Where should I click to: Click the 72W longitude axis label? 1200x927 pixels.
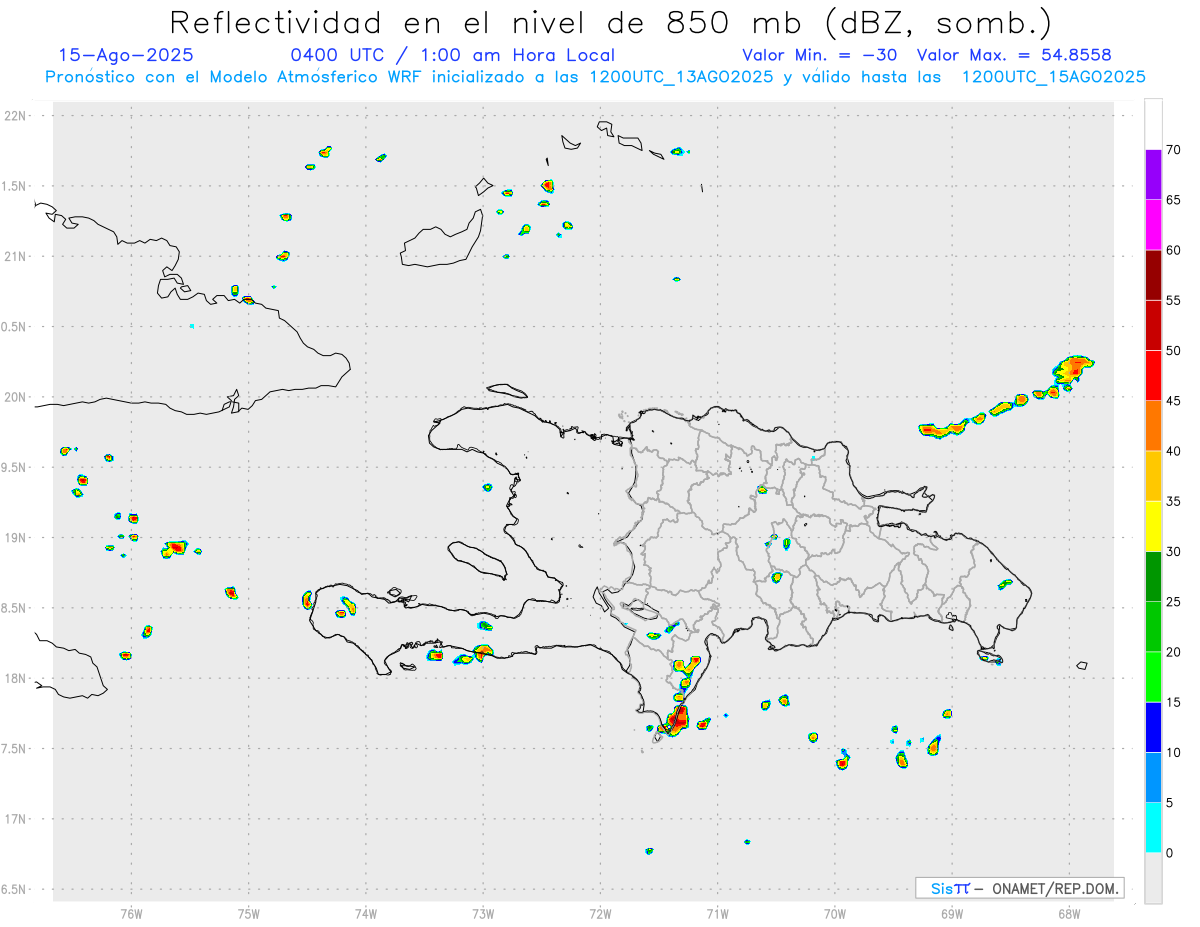click(x=600, y=913)
